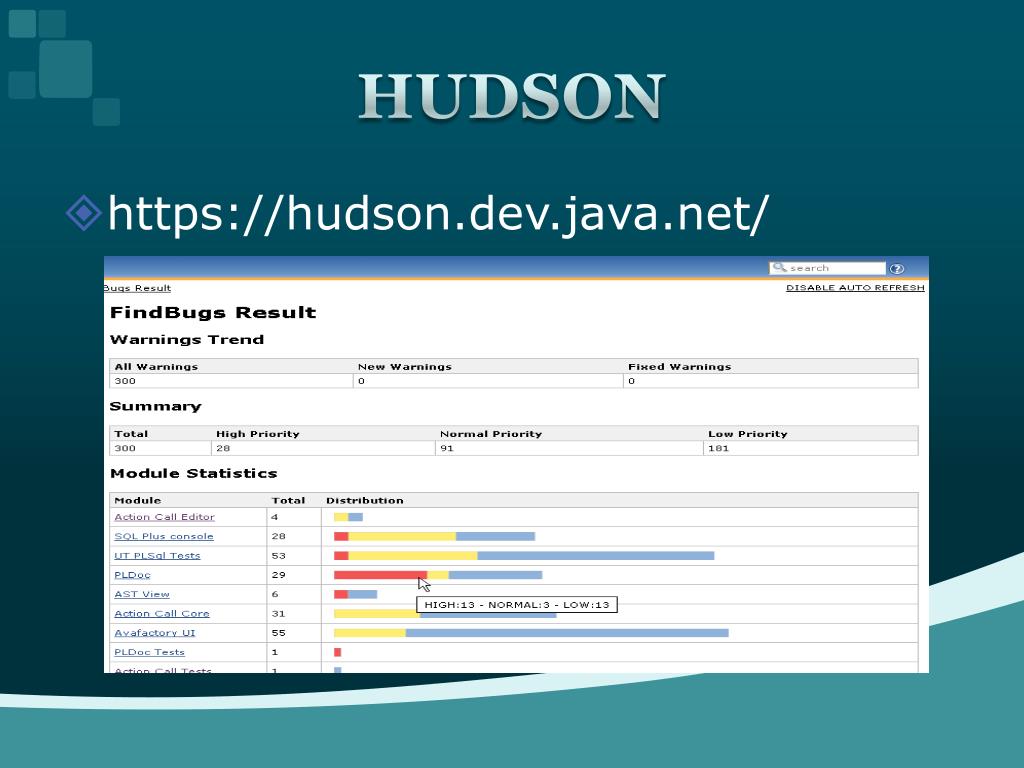The height and width of the screenshot is (768, 1024).
Task: Click the Normal Priority value 91
Action: [x=447, y=449]
